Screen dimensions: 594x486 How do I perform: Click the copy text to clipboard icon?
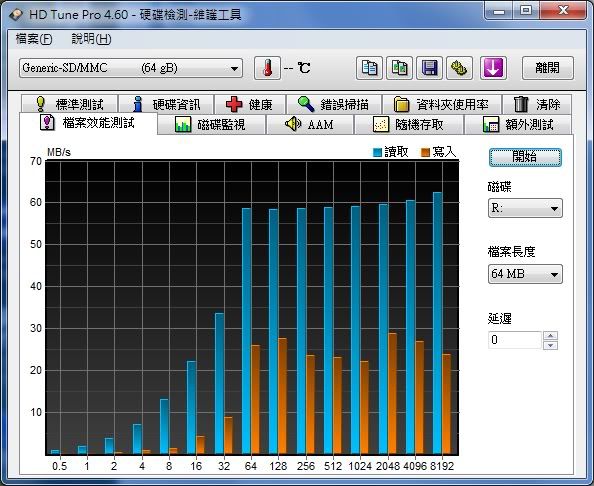(x=369, y=68)
